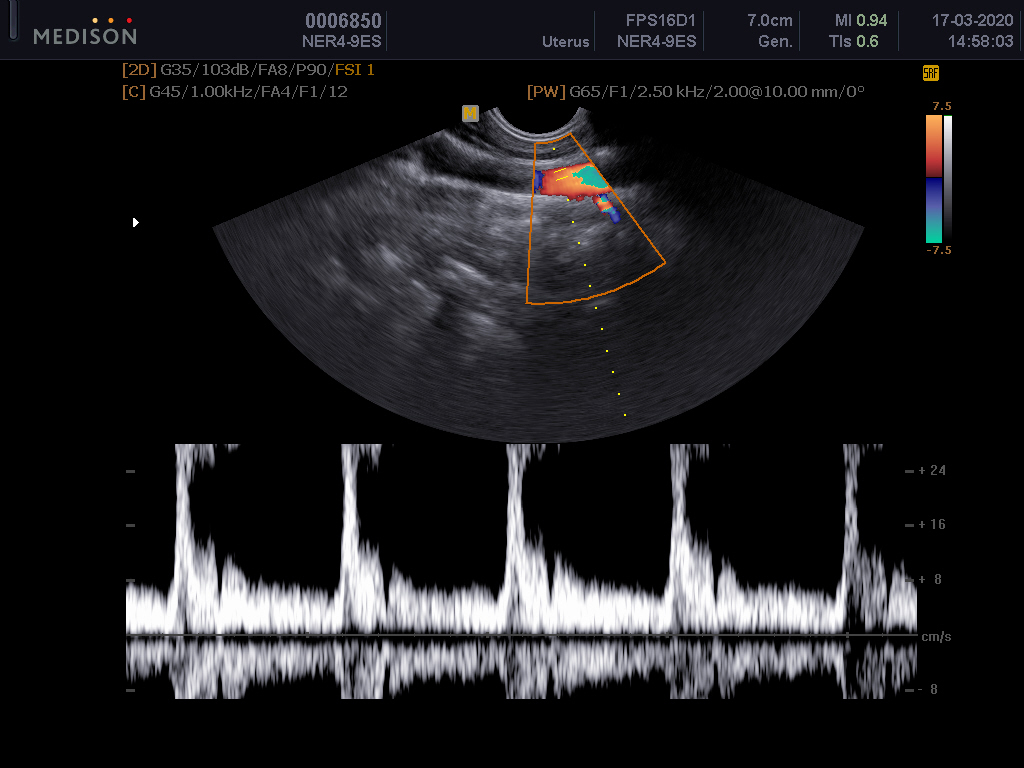Screen dimensions: 1024x768
Task: Click the MI 0.94 value
Action: click(x=860, y=21)
